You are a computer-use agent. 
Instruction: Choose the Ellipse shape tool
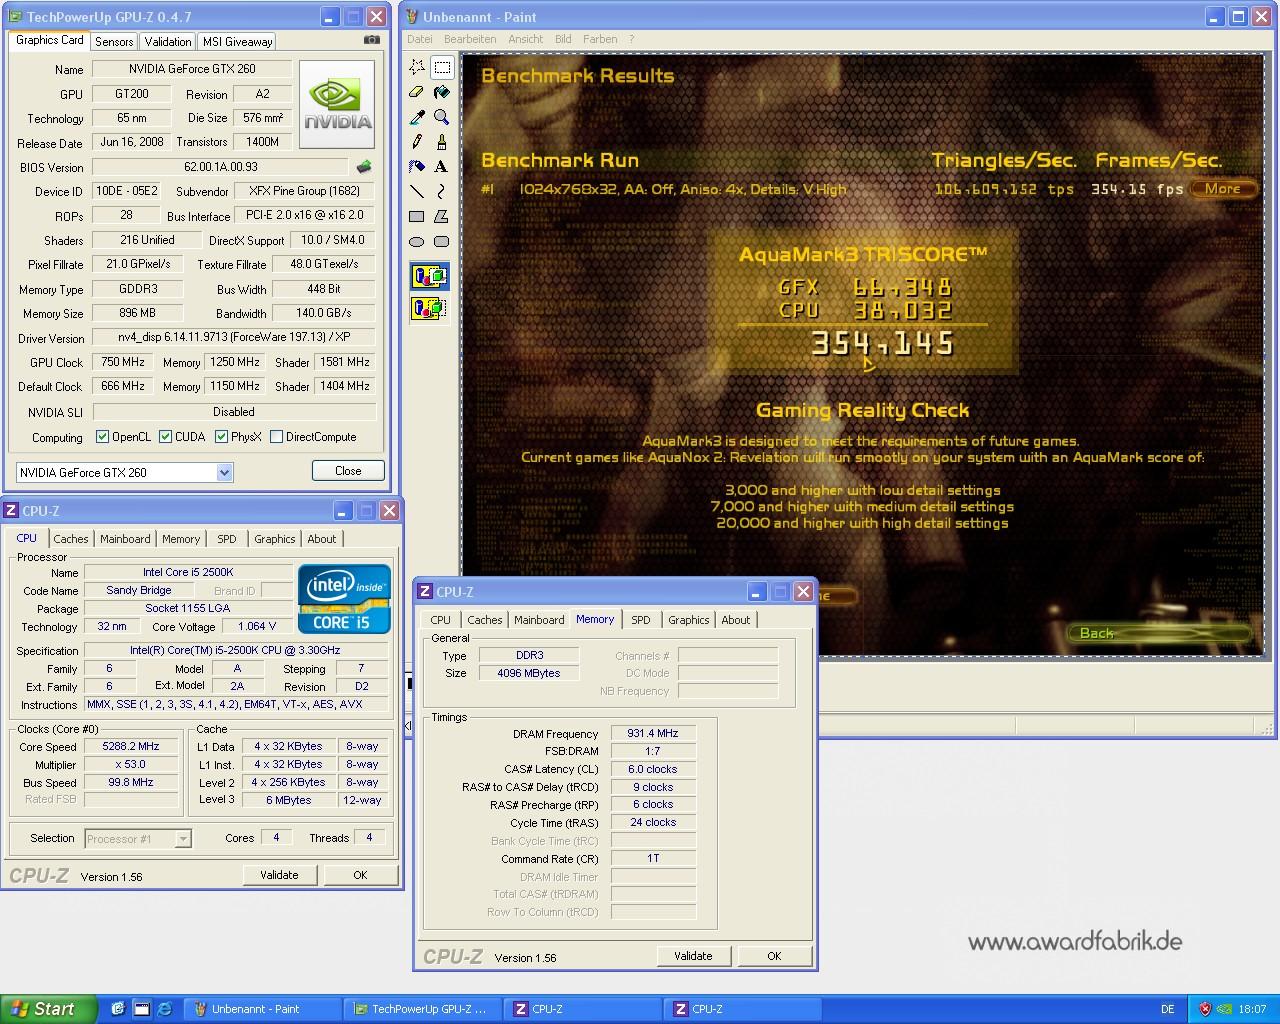click(417, 241)
